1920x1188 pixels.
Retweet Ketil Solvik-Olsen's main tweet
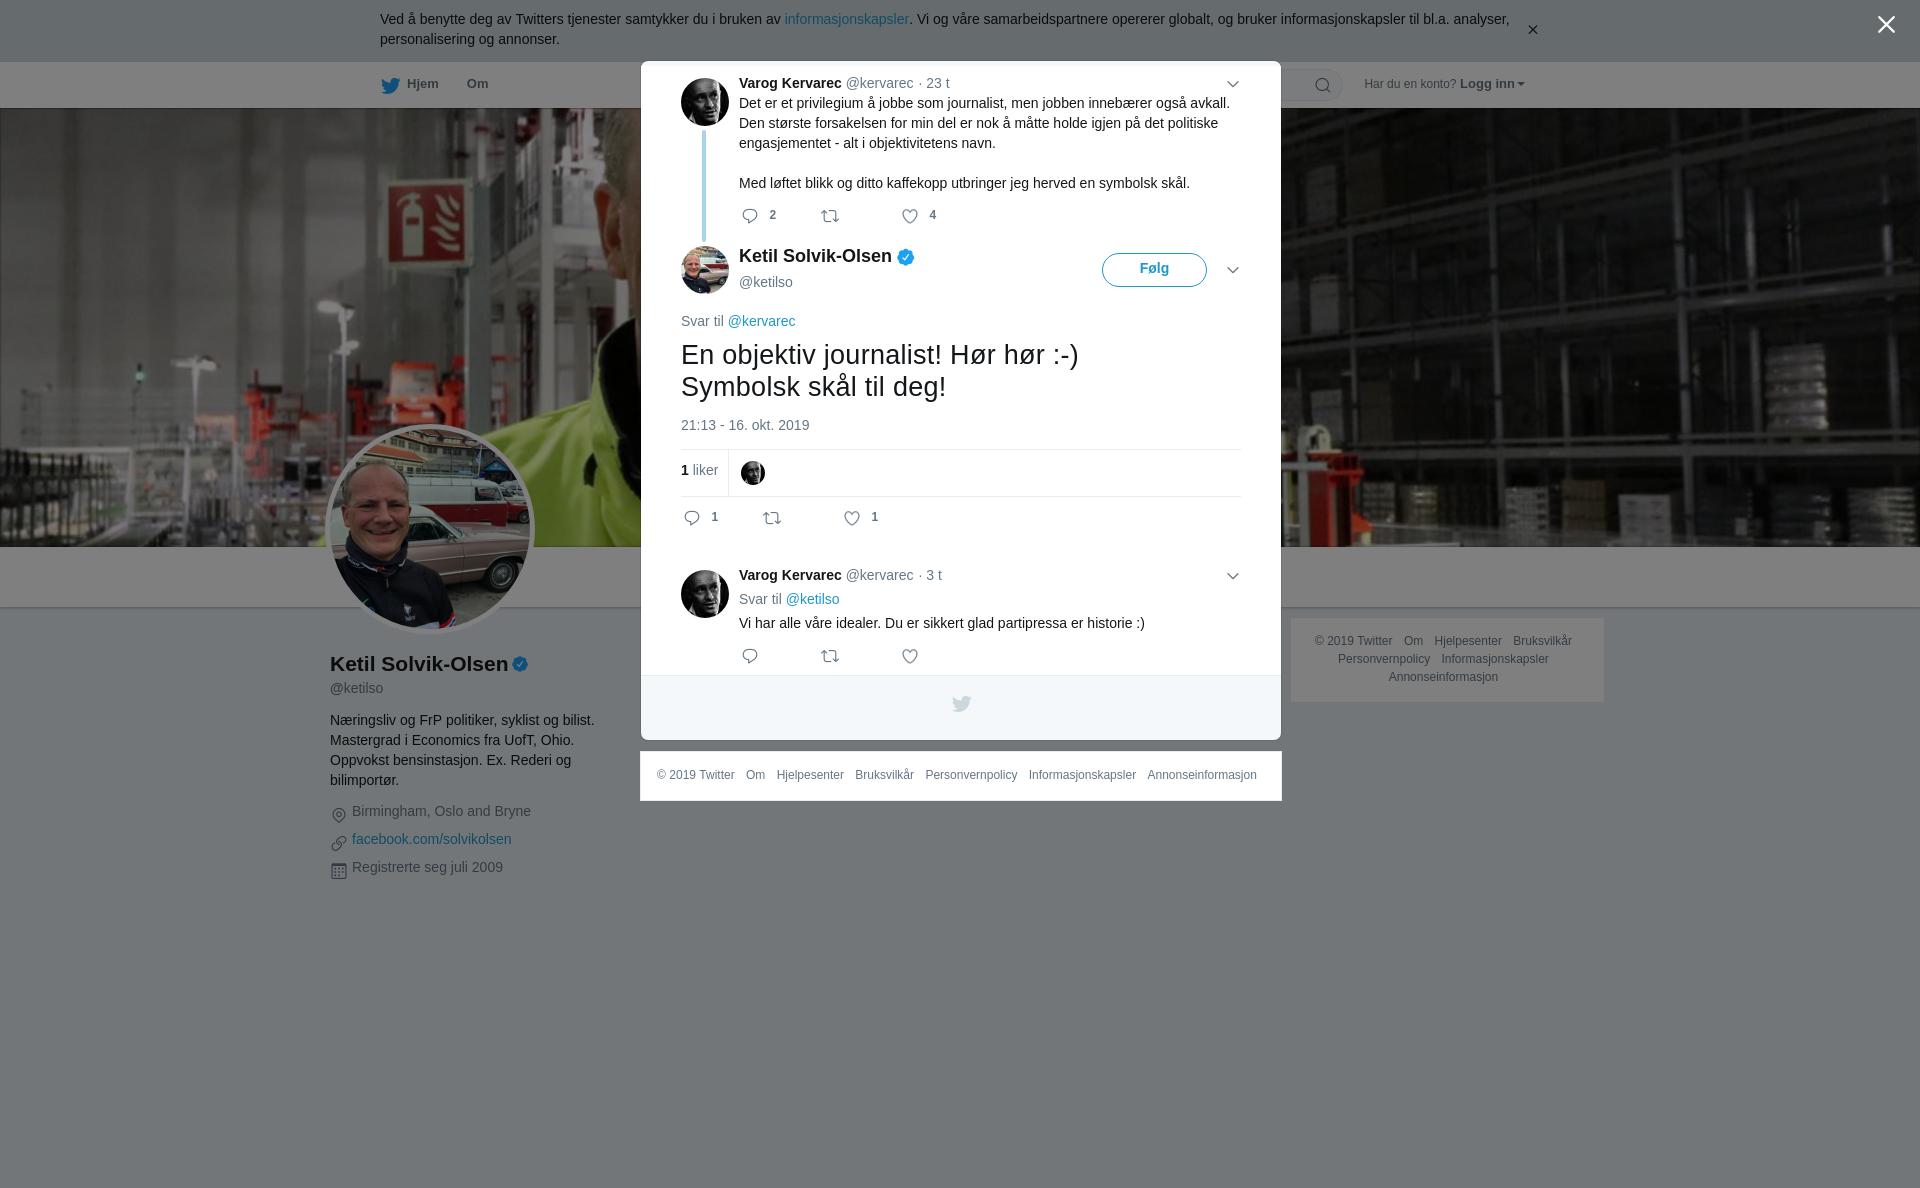click(772, 518)
